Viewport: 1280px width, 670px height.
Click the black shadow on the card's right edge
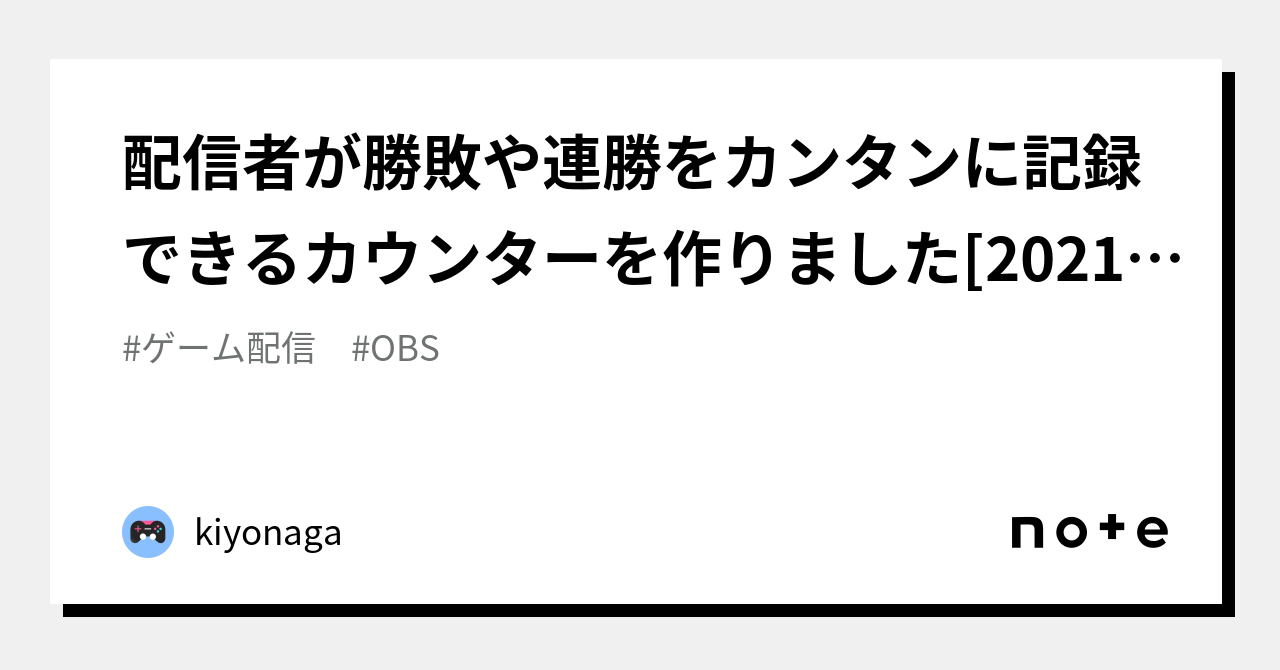[x=1228, y=340]
